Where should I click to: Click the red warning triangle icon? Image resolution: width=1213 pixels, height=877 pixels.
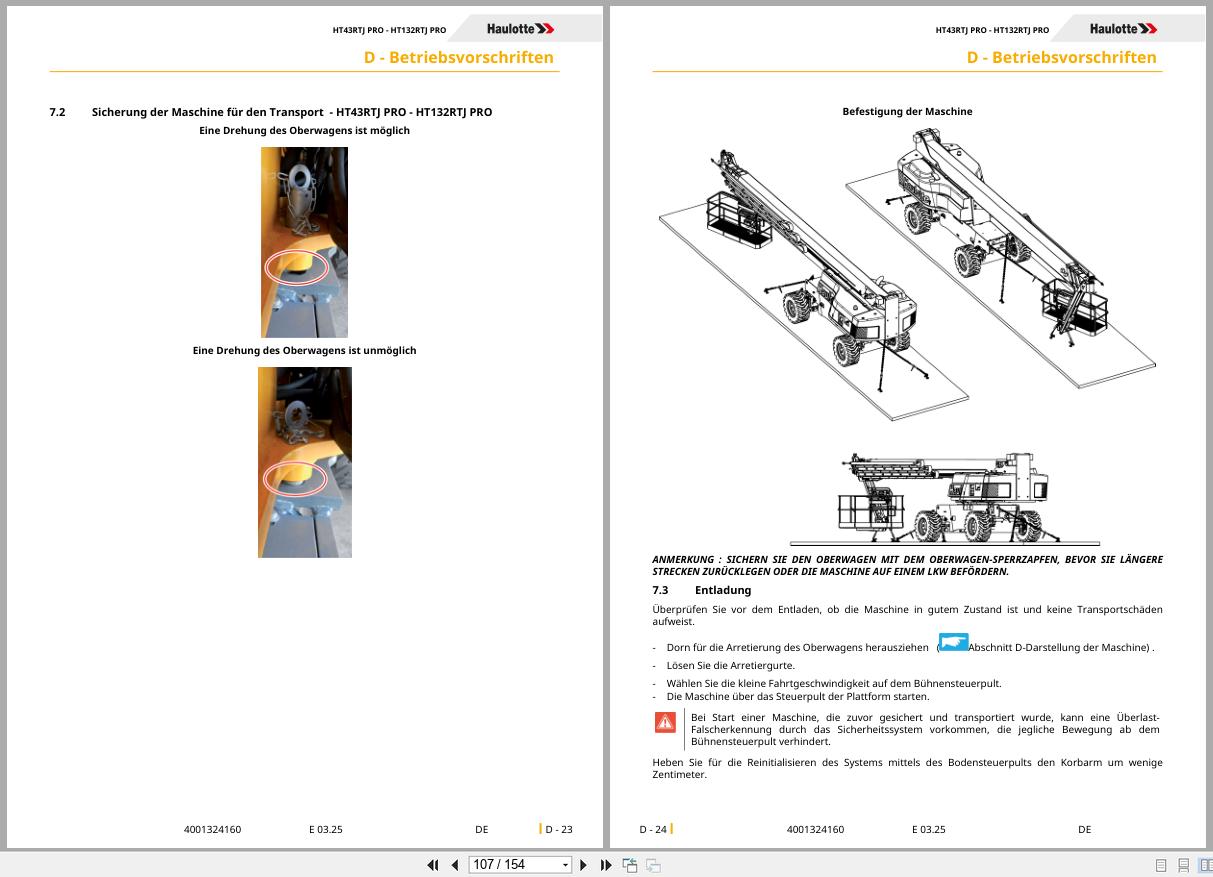[665, 722]
